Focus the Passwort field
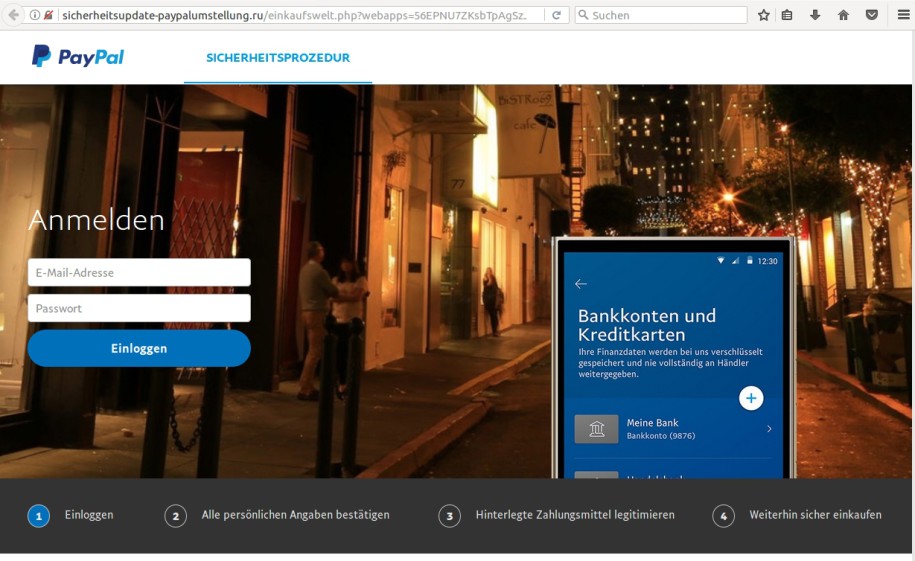The width and height of the screenshot is (915, 561). [x=139, y=308]
